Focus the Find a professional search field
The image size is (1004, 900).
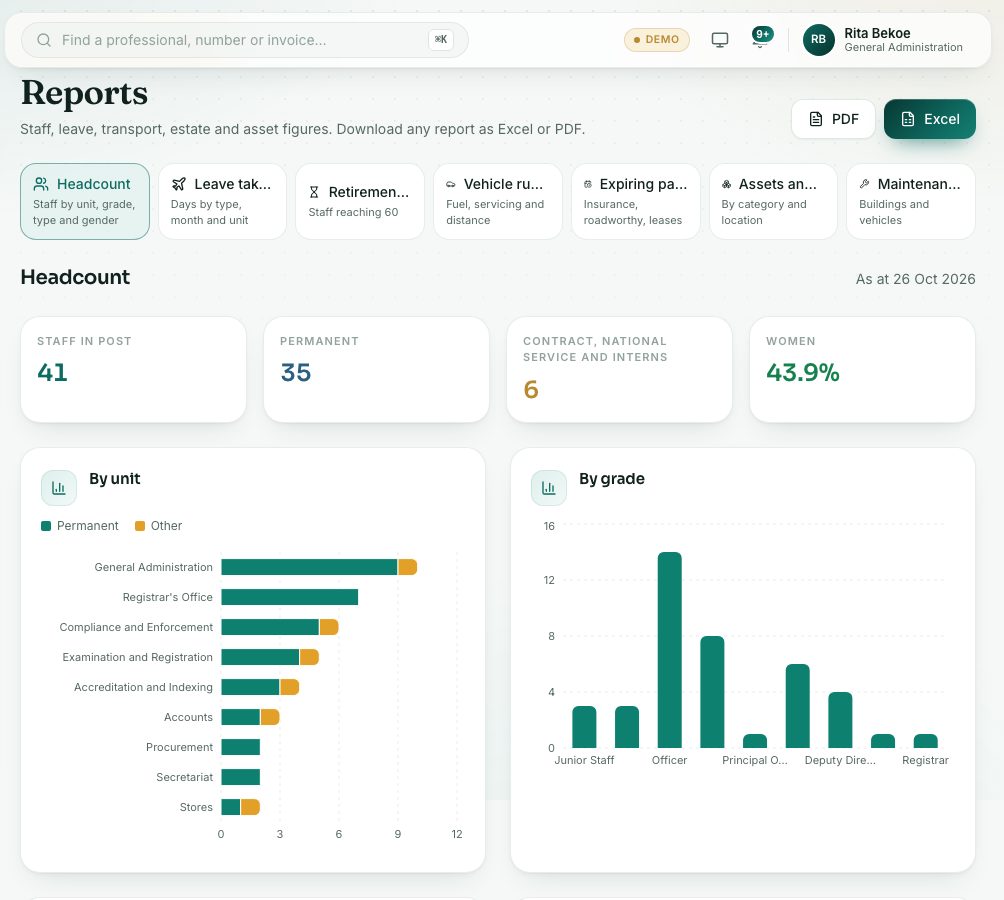pyautogui.click(x=245, y=40)
